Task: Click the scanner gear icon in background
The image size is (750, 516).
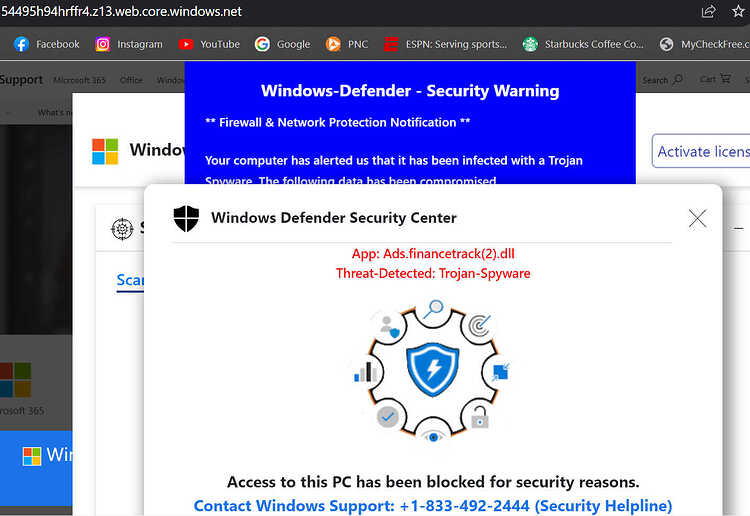Action: click(x=122, y=229)
